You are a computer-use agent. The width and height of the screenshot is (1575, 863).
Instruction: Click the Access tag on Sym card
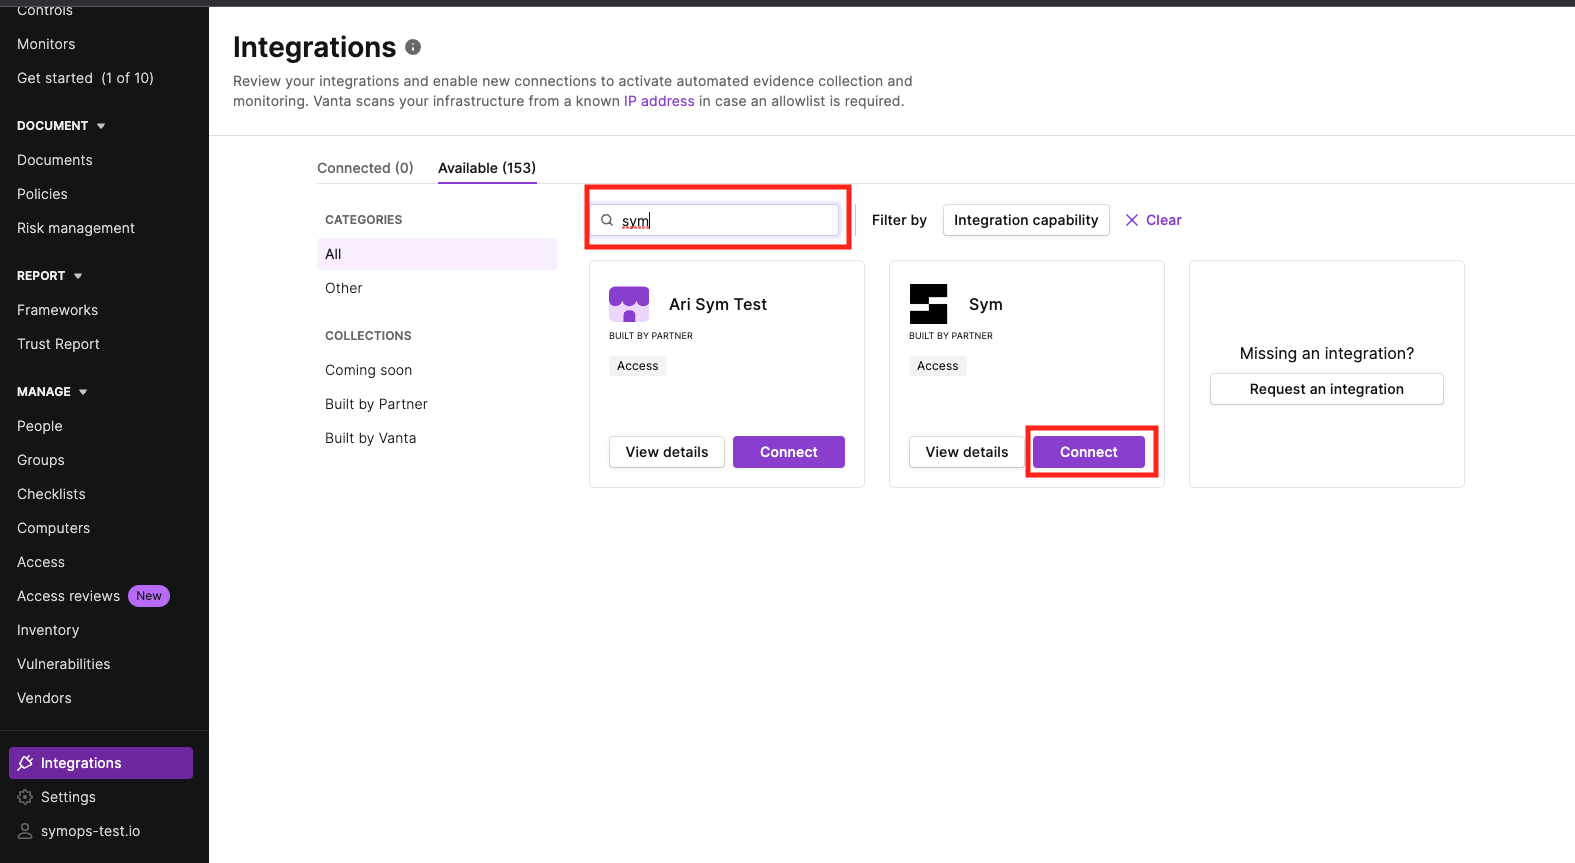point(938,366)
